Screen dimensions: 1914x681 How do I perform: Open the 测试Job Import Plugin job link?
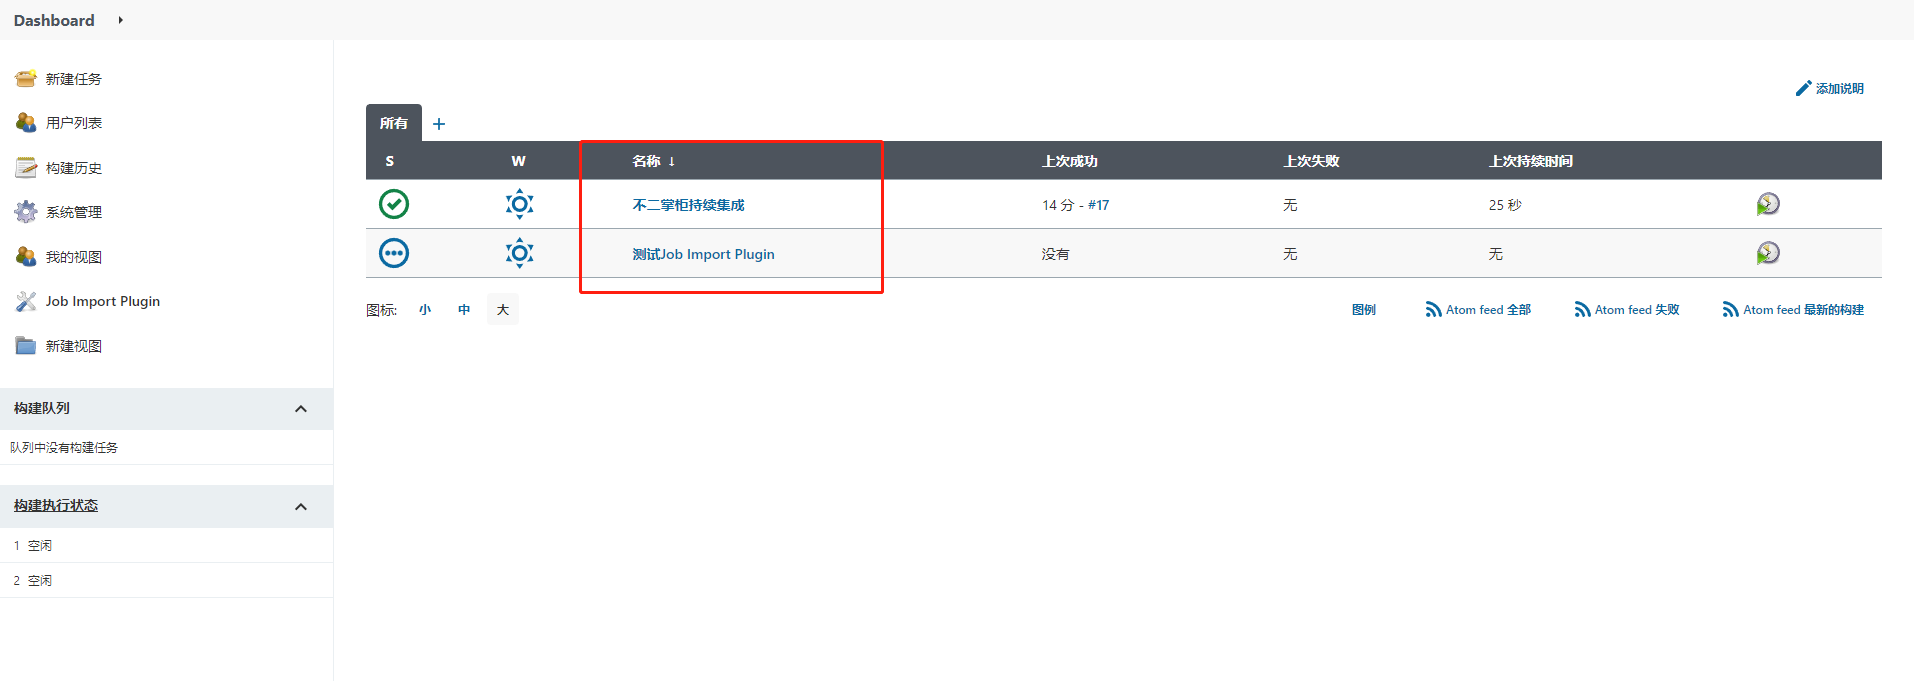click(x=703, y=254)
